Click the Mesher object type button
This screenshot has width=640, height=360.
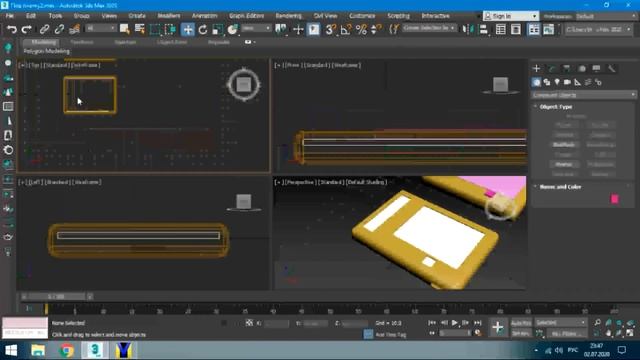point(564,164)
